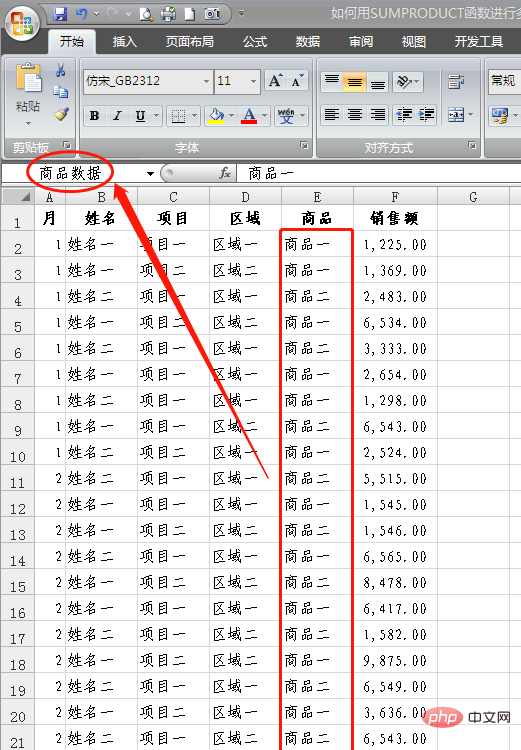Toggle bold formatting
The width and height of the screenshot is (521, 750).
click(x=95, y=116)
